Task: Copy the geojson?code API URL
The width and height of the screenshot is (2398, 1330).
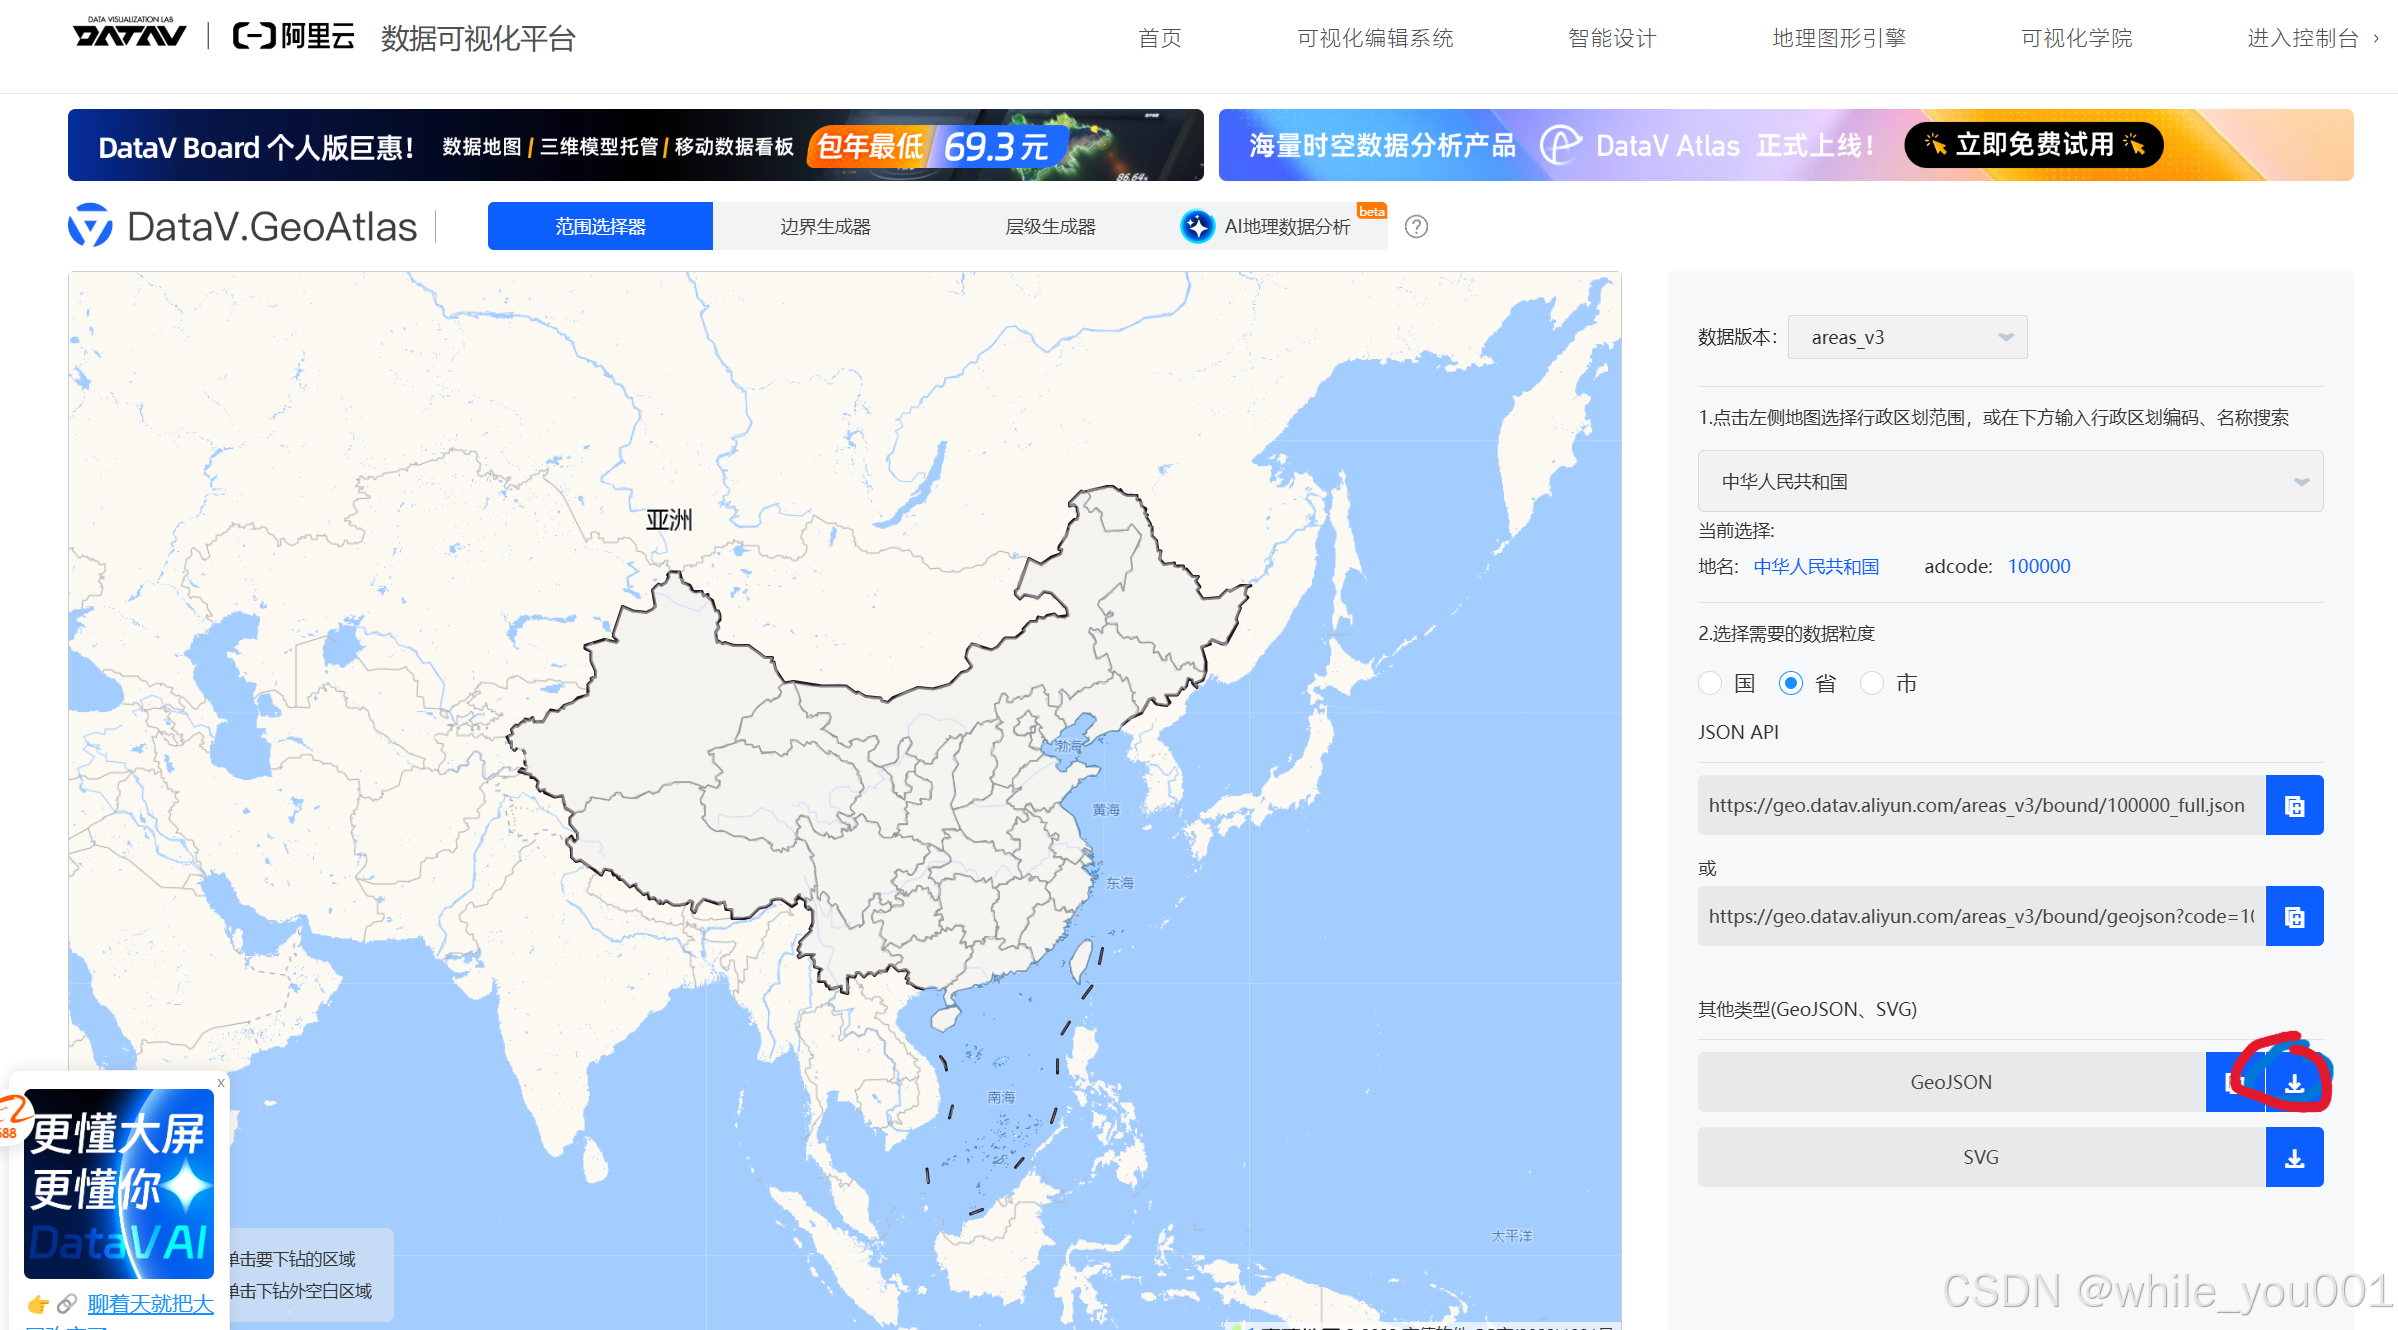Action: 2294,916
